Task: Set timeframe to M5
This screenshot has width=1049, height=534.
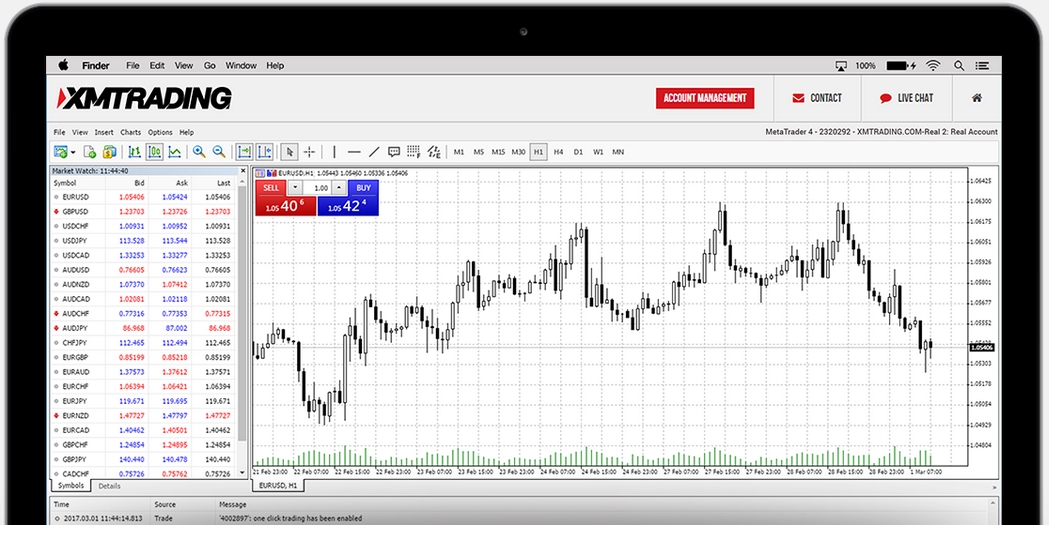Action: tap(478, 152)
